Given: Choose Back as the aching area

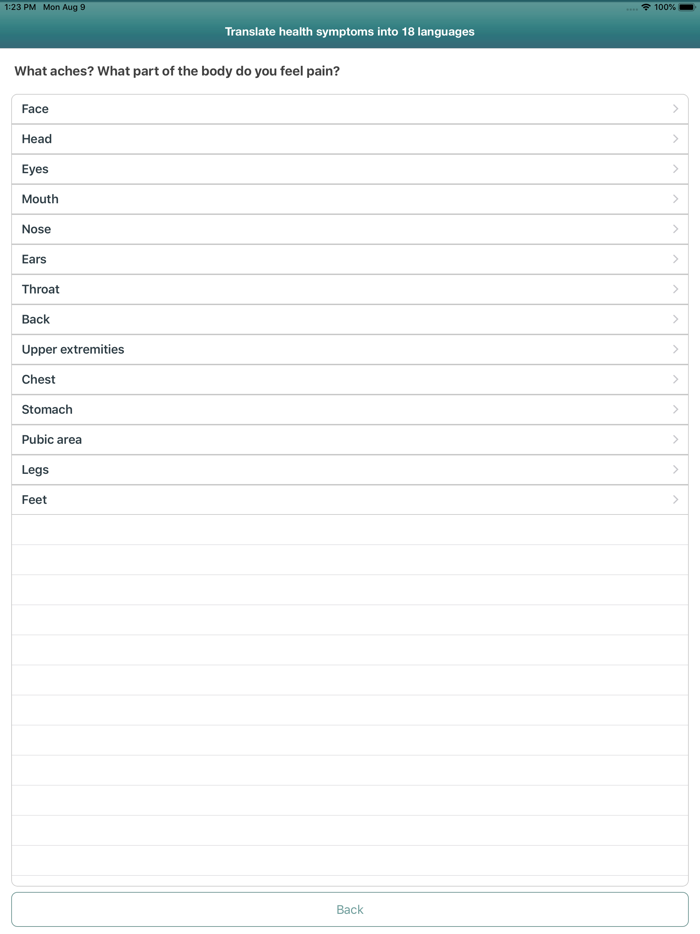Looking at the screenshot, I should click(350, 318).
